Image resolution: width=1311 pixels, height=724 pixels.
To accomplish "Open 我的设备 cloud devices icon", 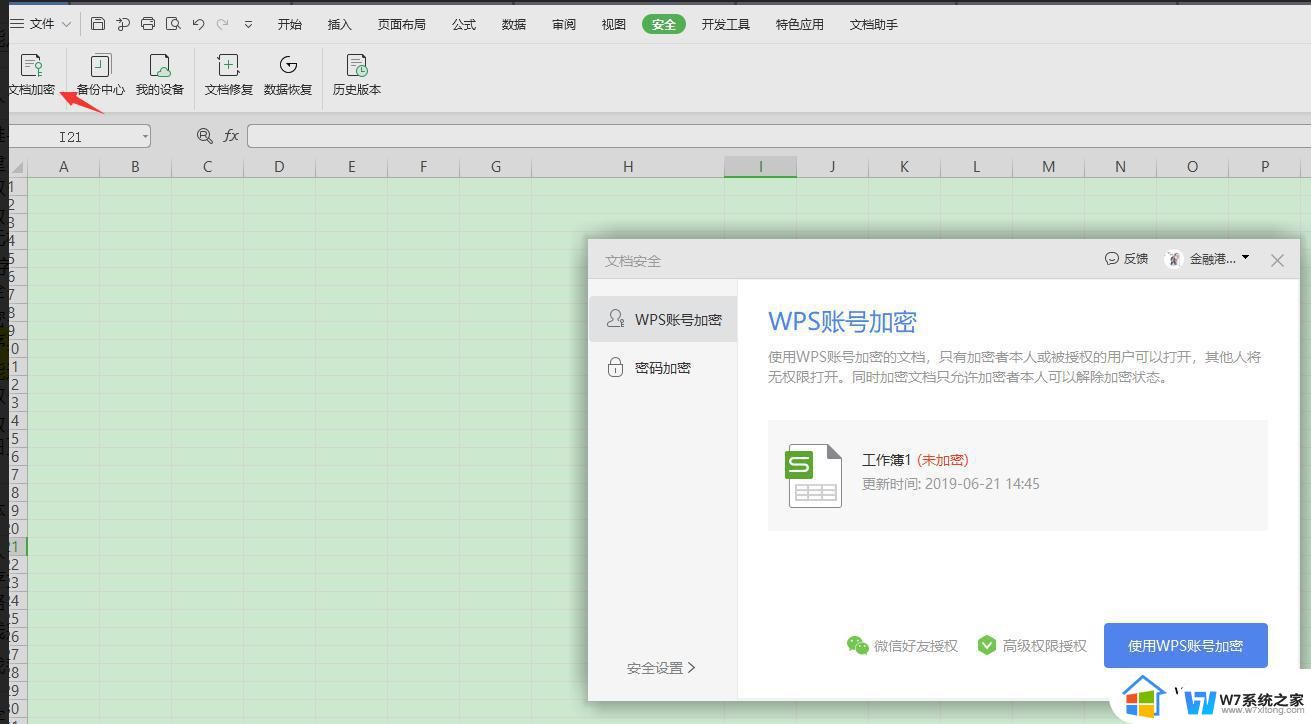I will pos(160,66).
